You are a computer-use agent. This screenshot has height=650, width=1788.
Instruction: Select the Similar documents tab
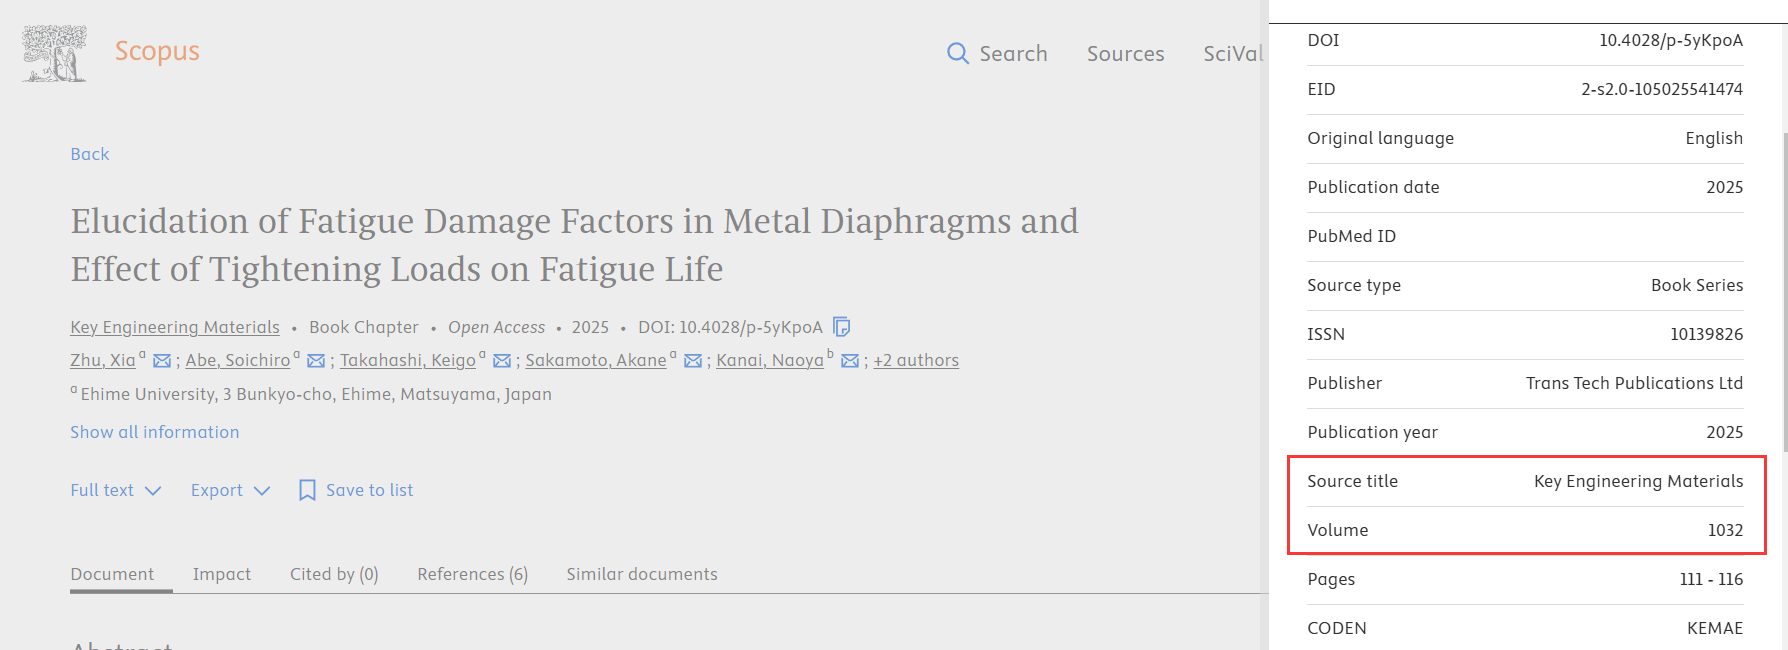click(642, 574)
